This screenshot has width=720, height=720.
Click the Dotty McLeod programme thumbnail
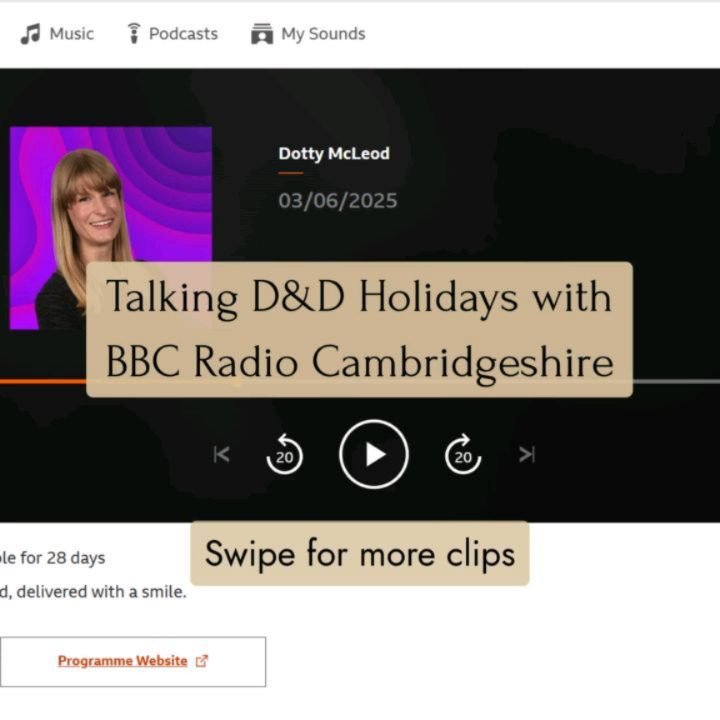111,228
